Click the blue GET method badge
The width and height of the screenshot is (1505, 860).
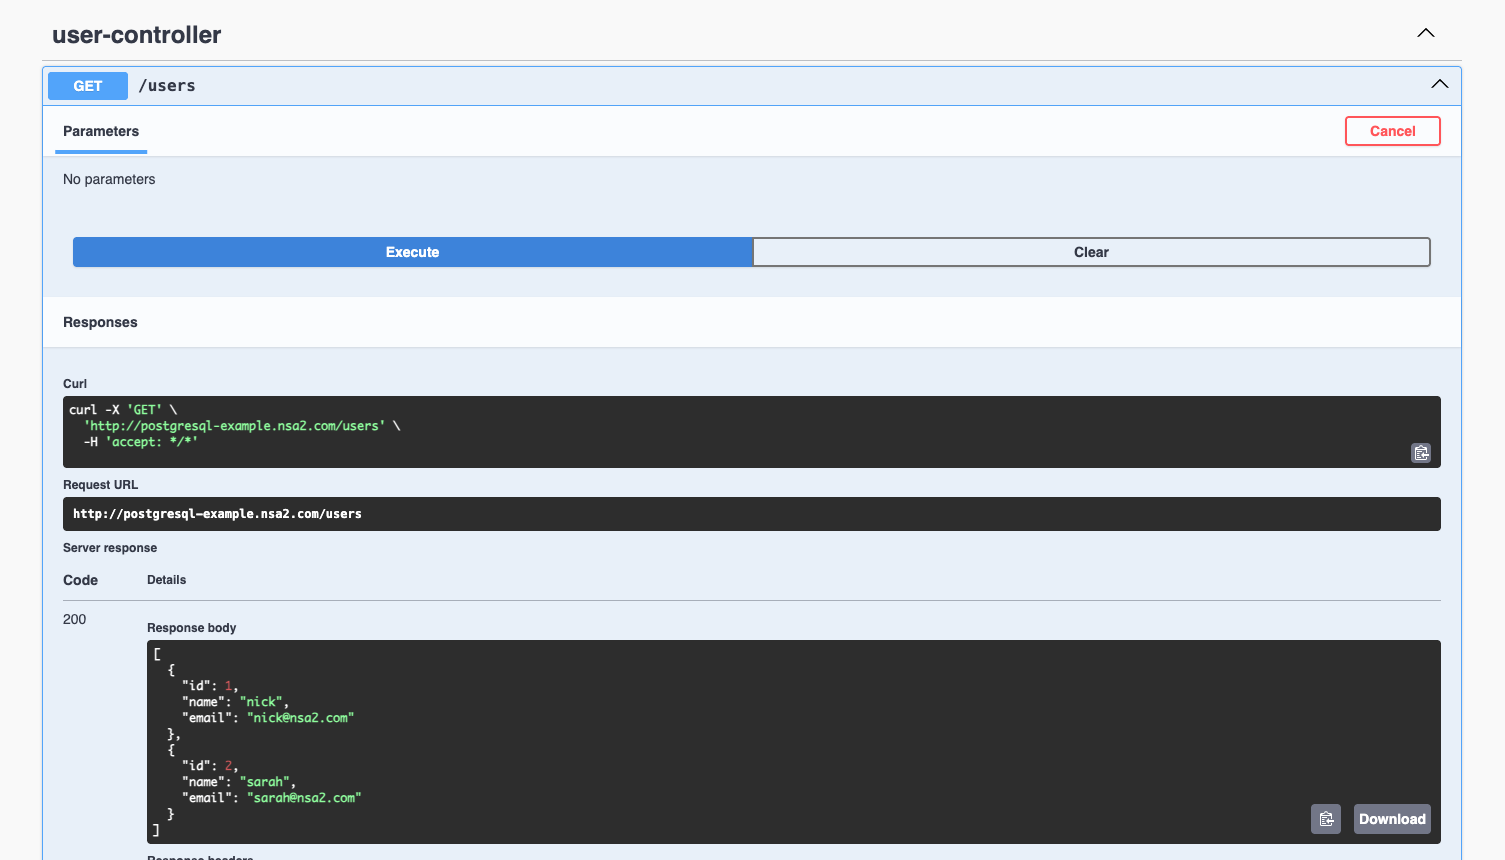pos(87,85)
